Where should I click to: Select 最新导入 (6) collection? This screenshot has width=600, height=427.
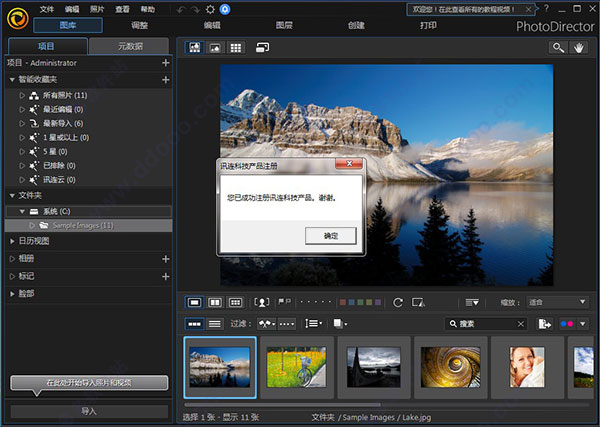coord(63,123)
